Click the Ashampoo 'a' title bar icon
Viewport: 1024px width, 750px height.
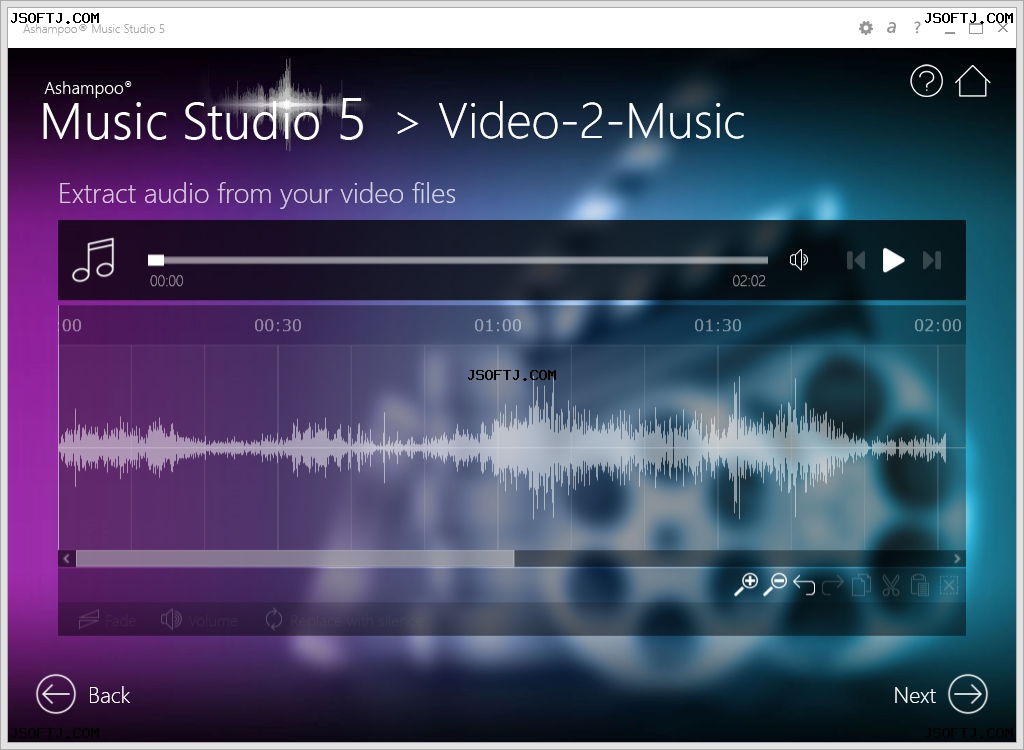[891, 28]
